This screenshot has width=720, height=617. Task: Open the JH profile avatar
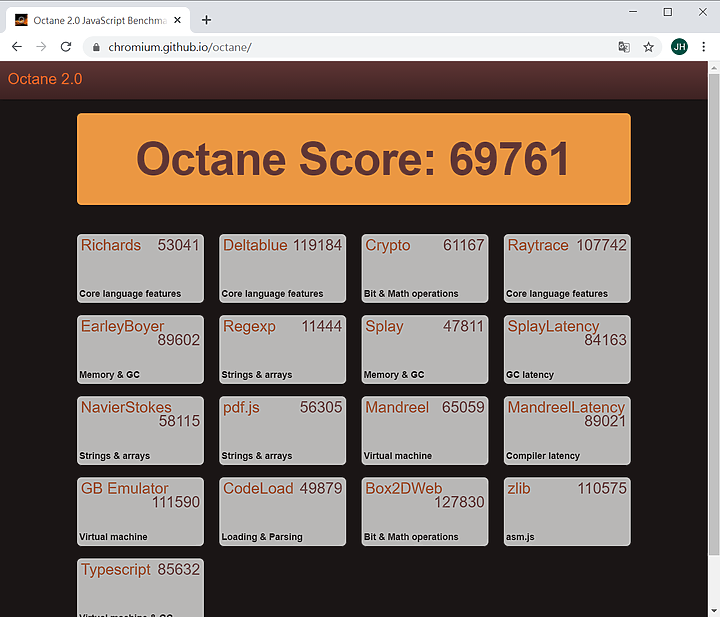679,47
